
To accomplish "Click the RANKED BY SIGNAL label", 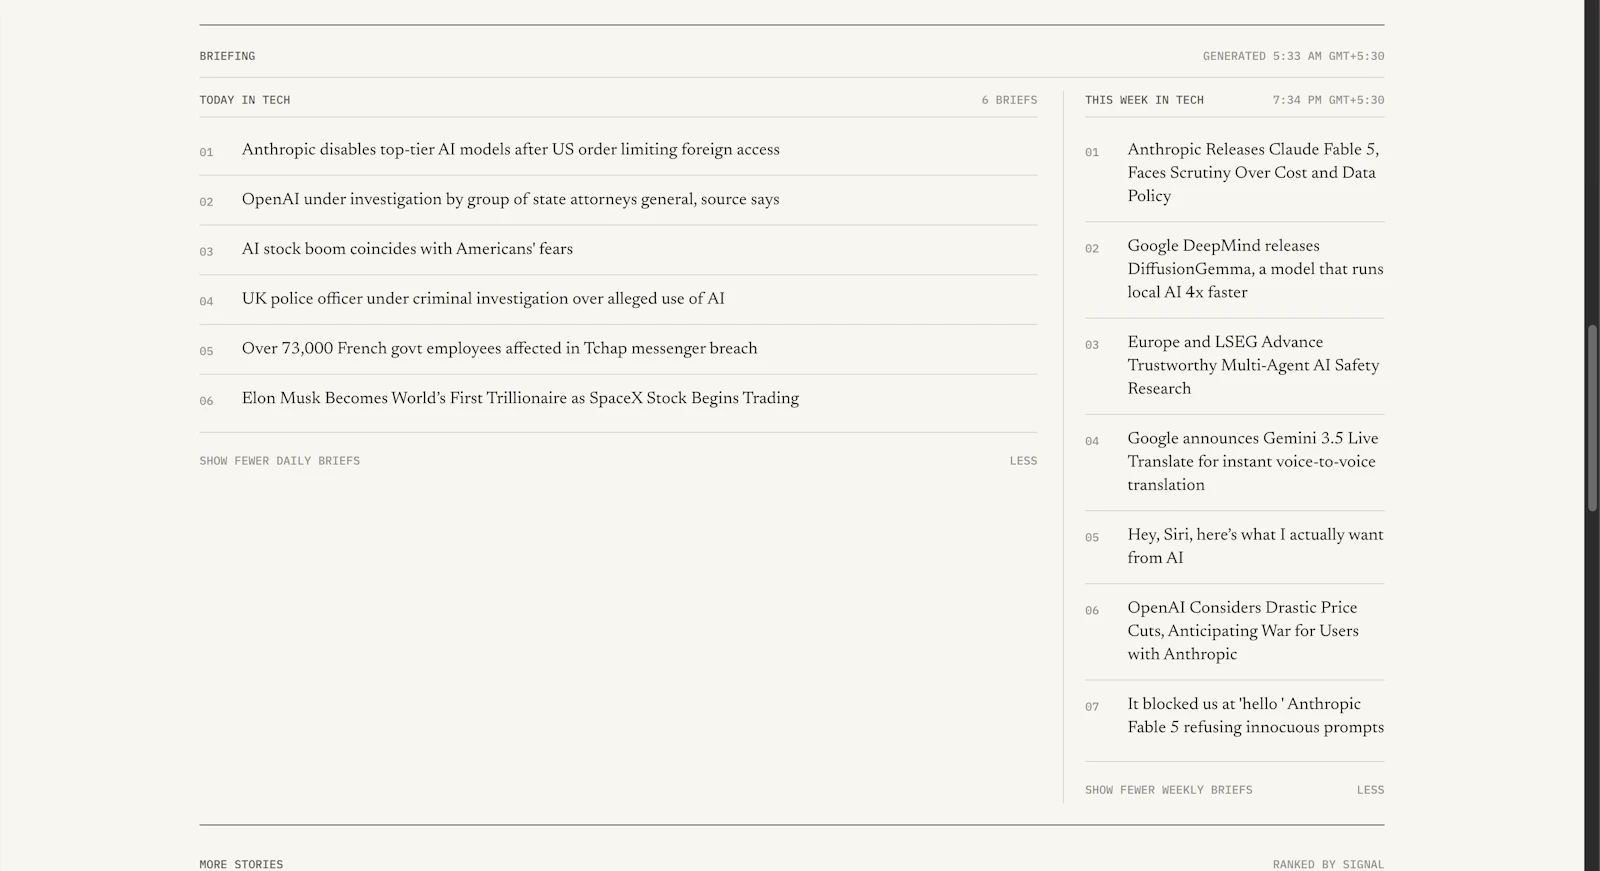I will tap(1328, 864).
